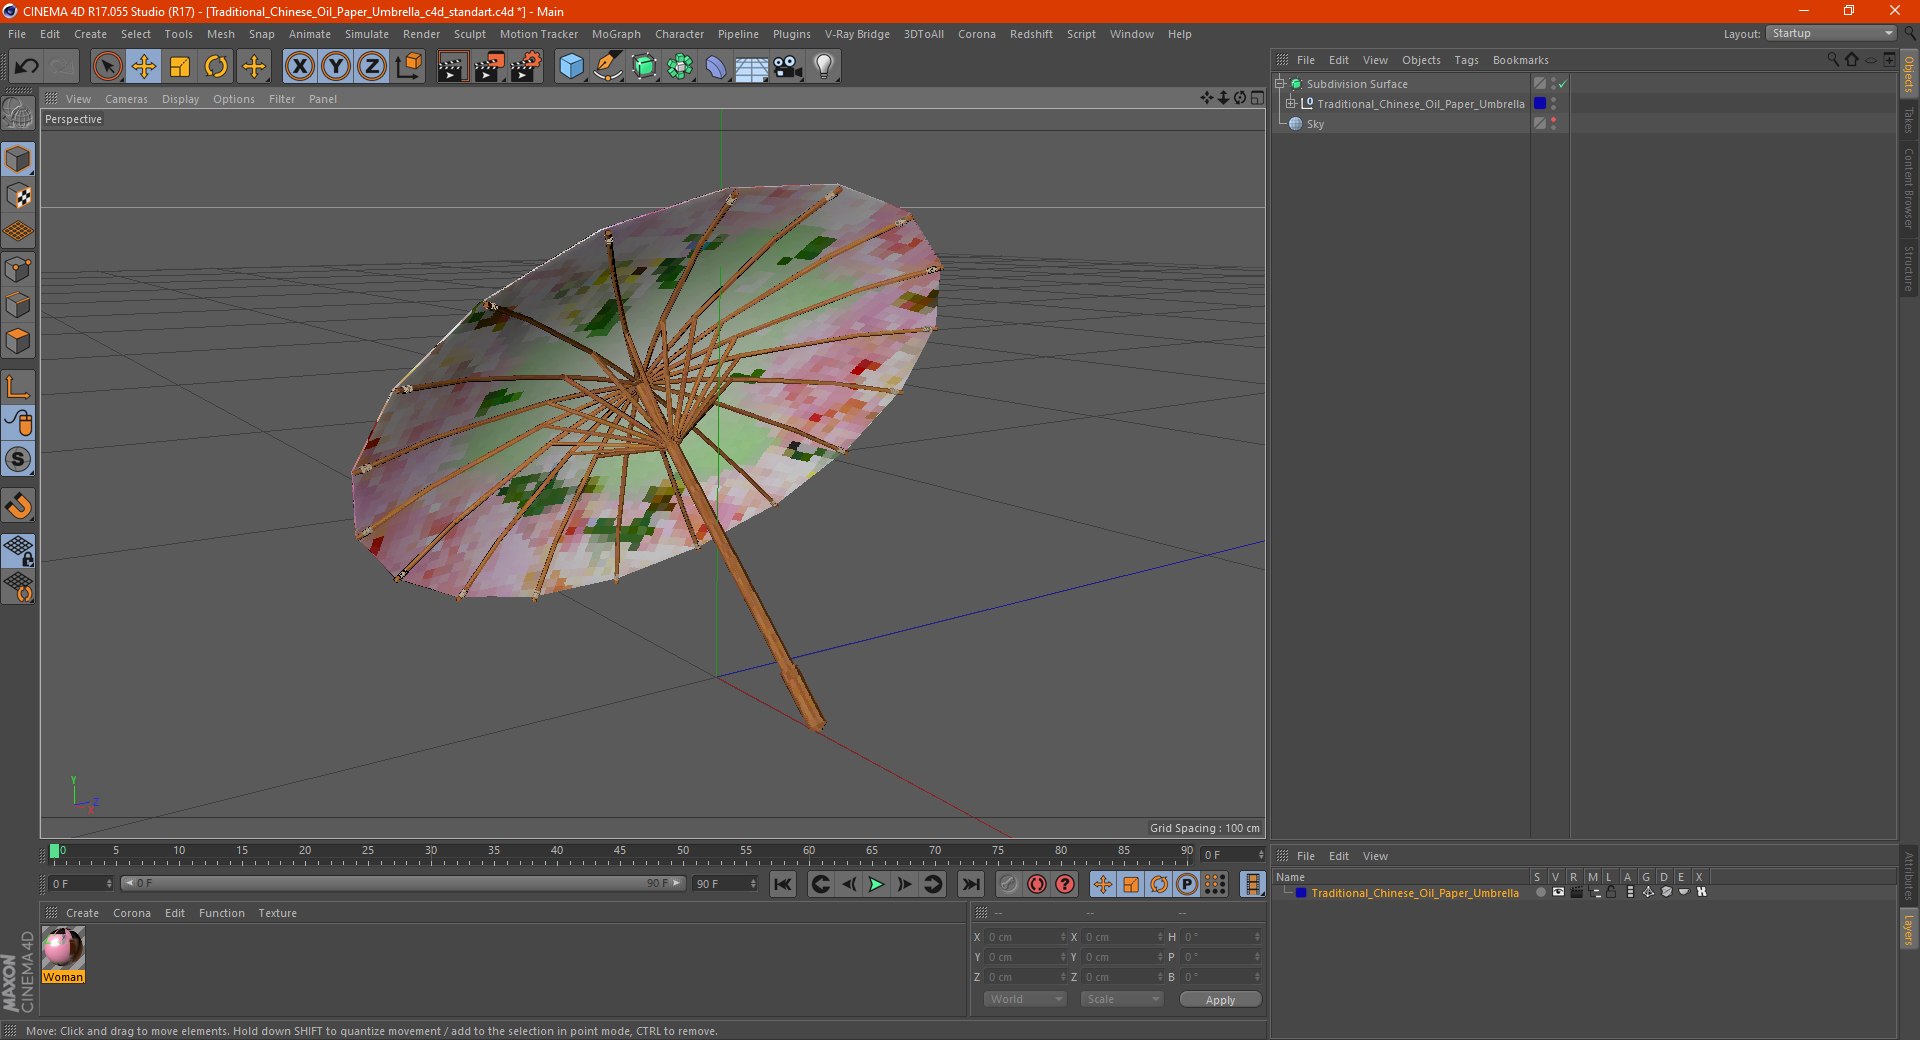Click the Apply button

[1220, 1000]
